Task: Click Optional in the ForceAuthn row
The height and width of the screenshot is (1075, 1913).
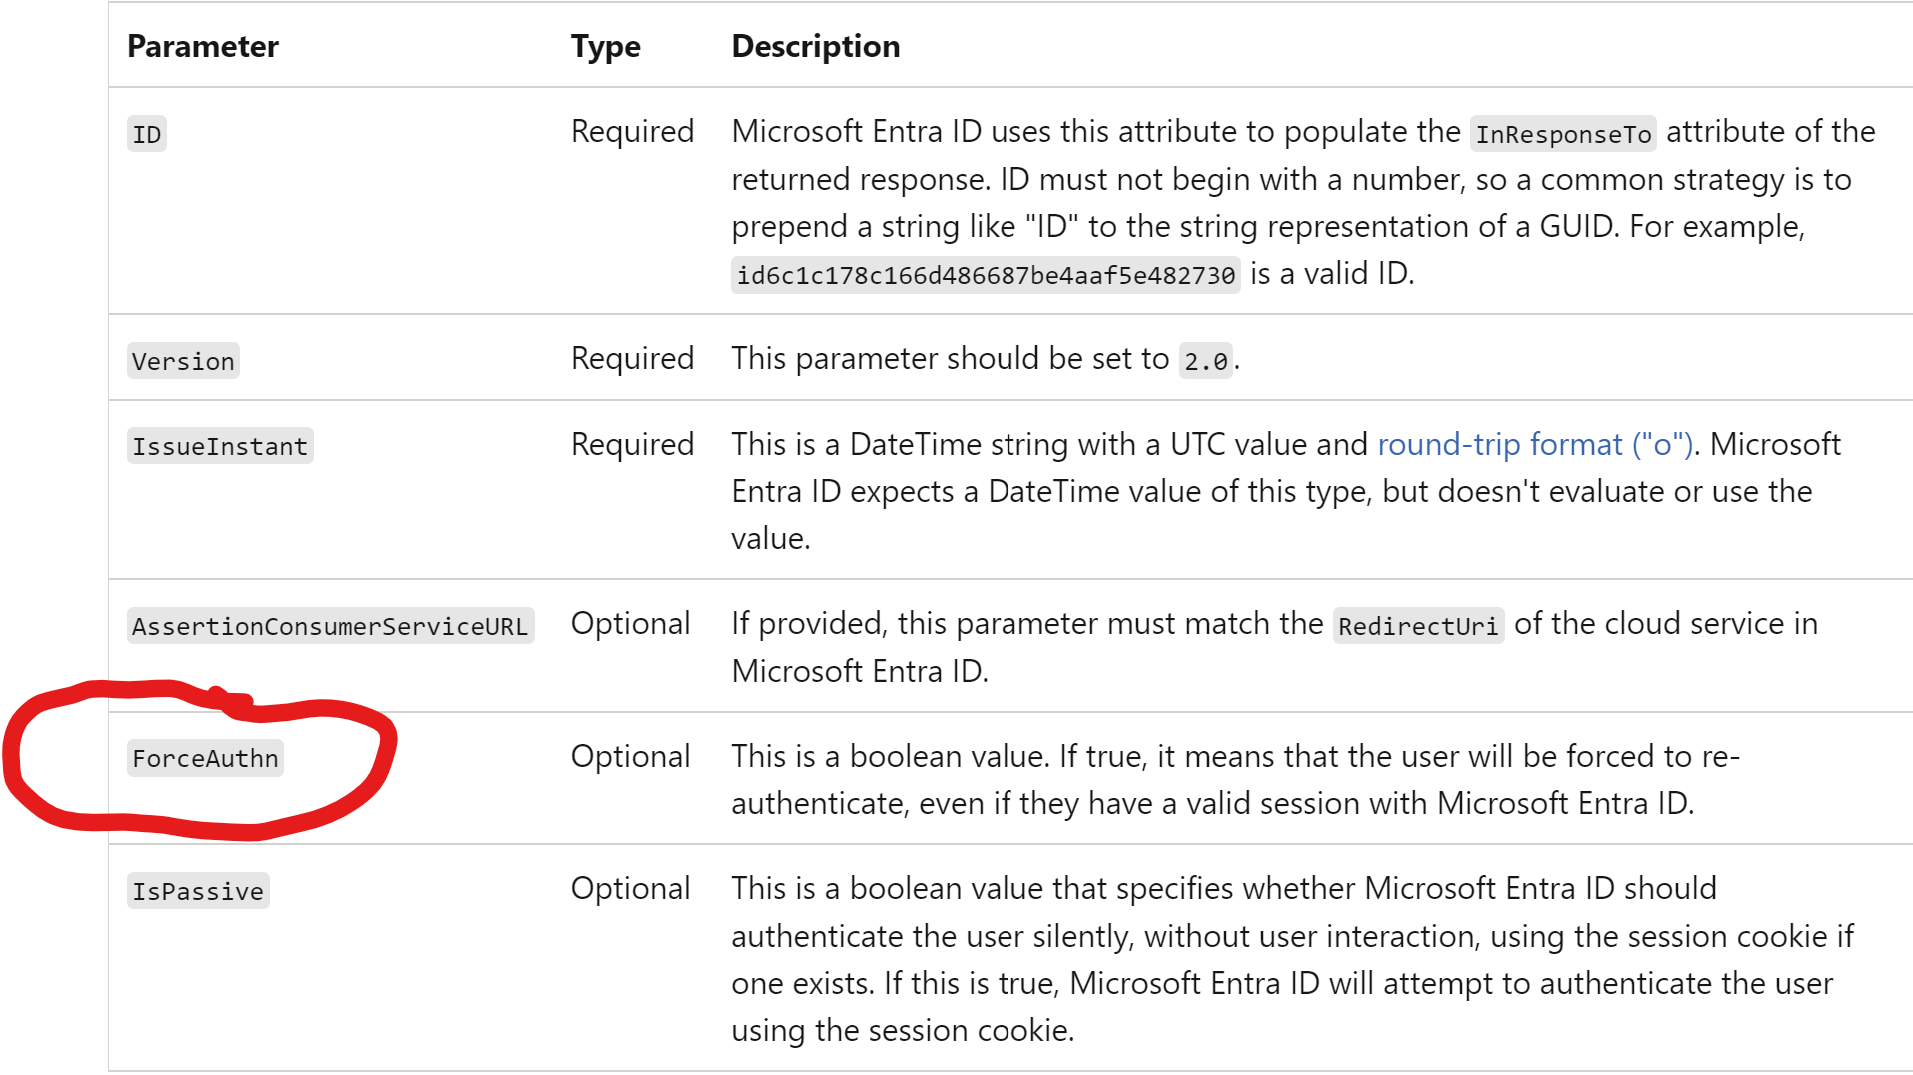Action: click(630, 756)
